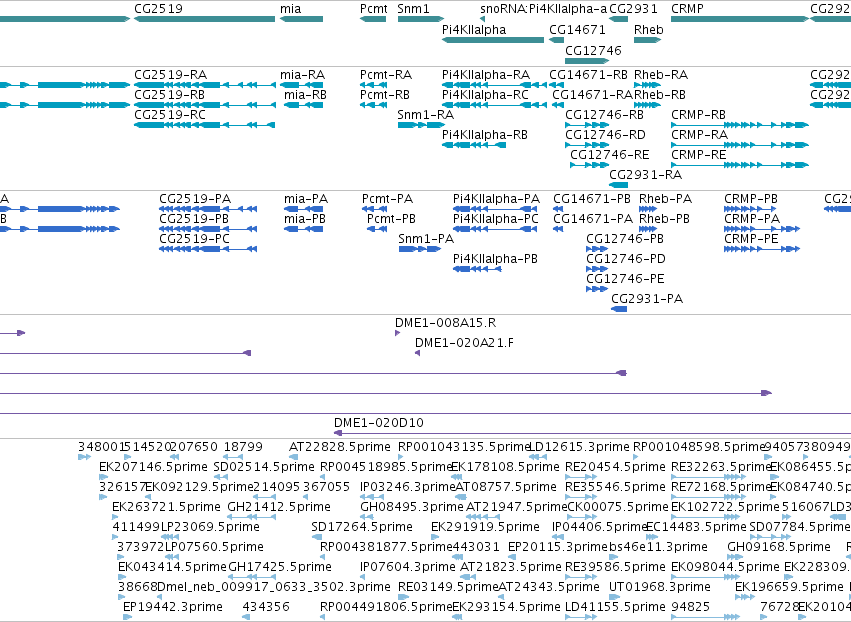Click the Rheb-RA transcript
The width and height of the screenshot is (851, 622).
click(x=647, y=85)
